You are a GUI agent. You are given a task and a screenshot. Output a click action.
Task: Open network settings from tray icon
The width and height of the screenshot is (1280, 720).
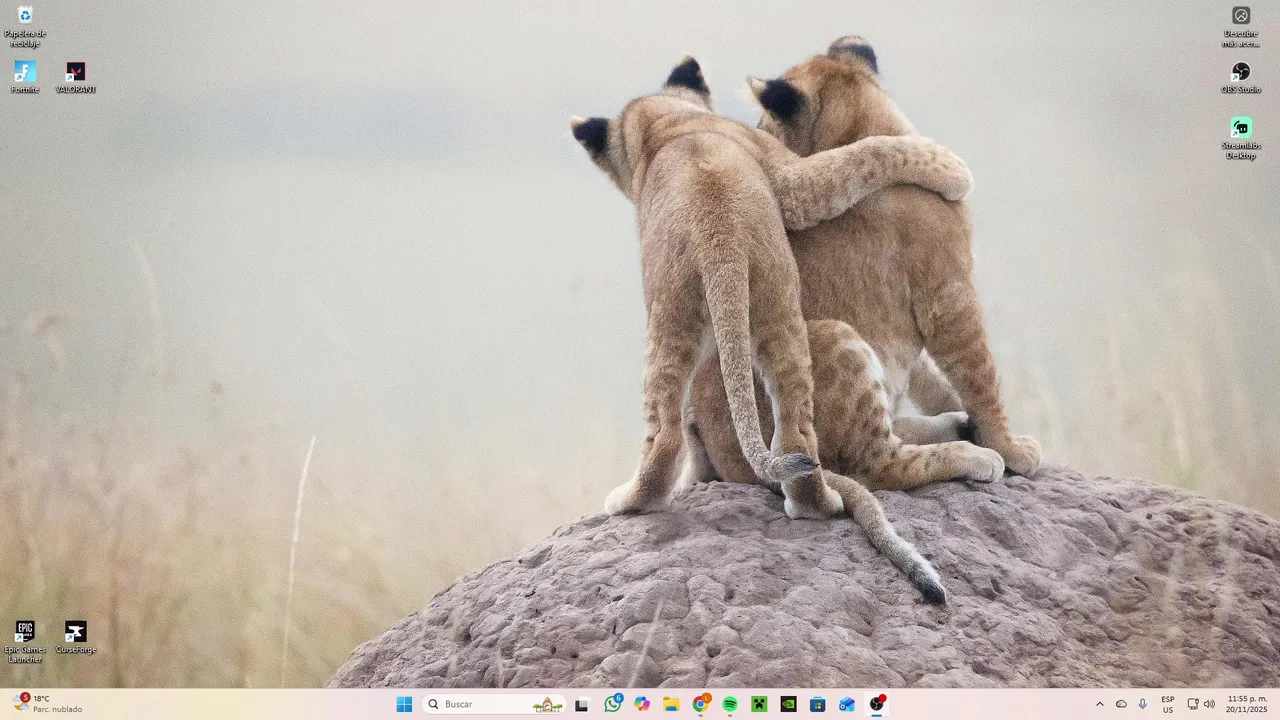pyautogui.click(x=1193, y=704)
